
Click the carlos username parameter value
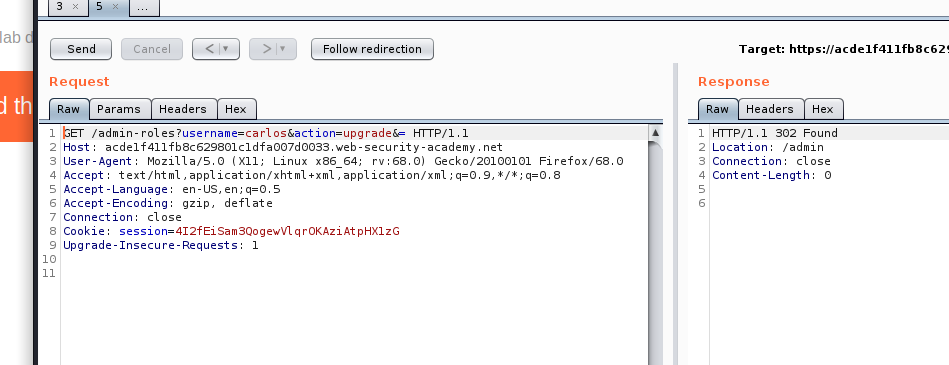(x=266, y=133)
